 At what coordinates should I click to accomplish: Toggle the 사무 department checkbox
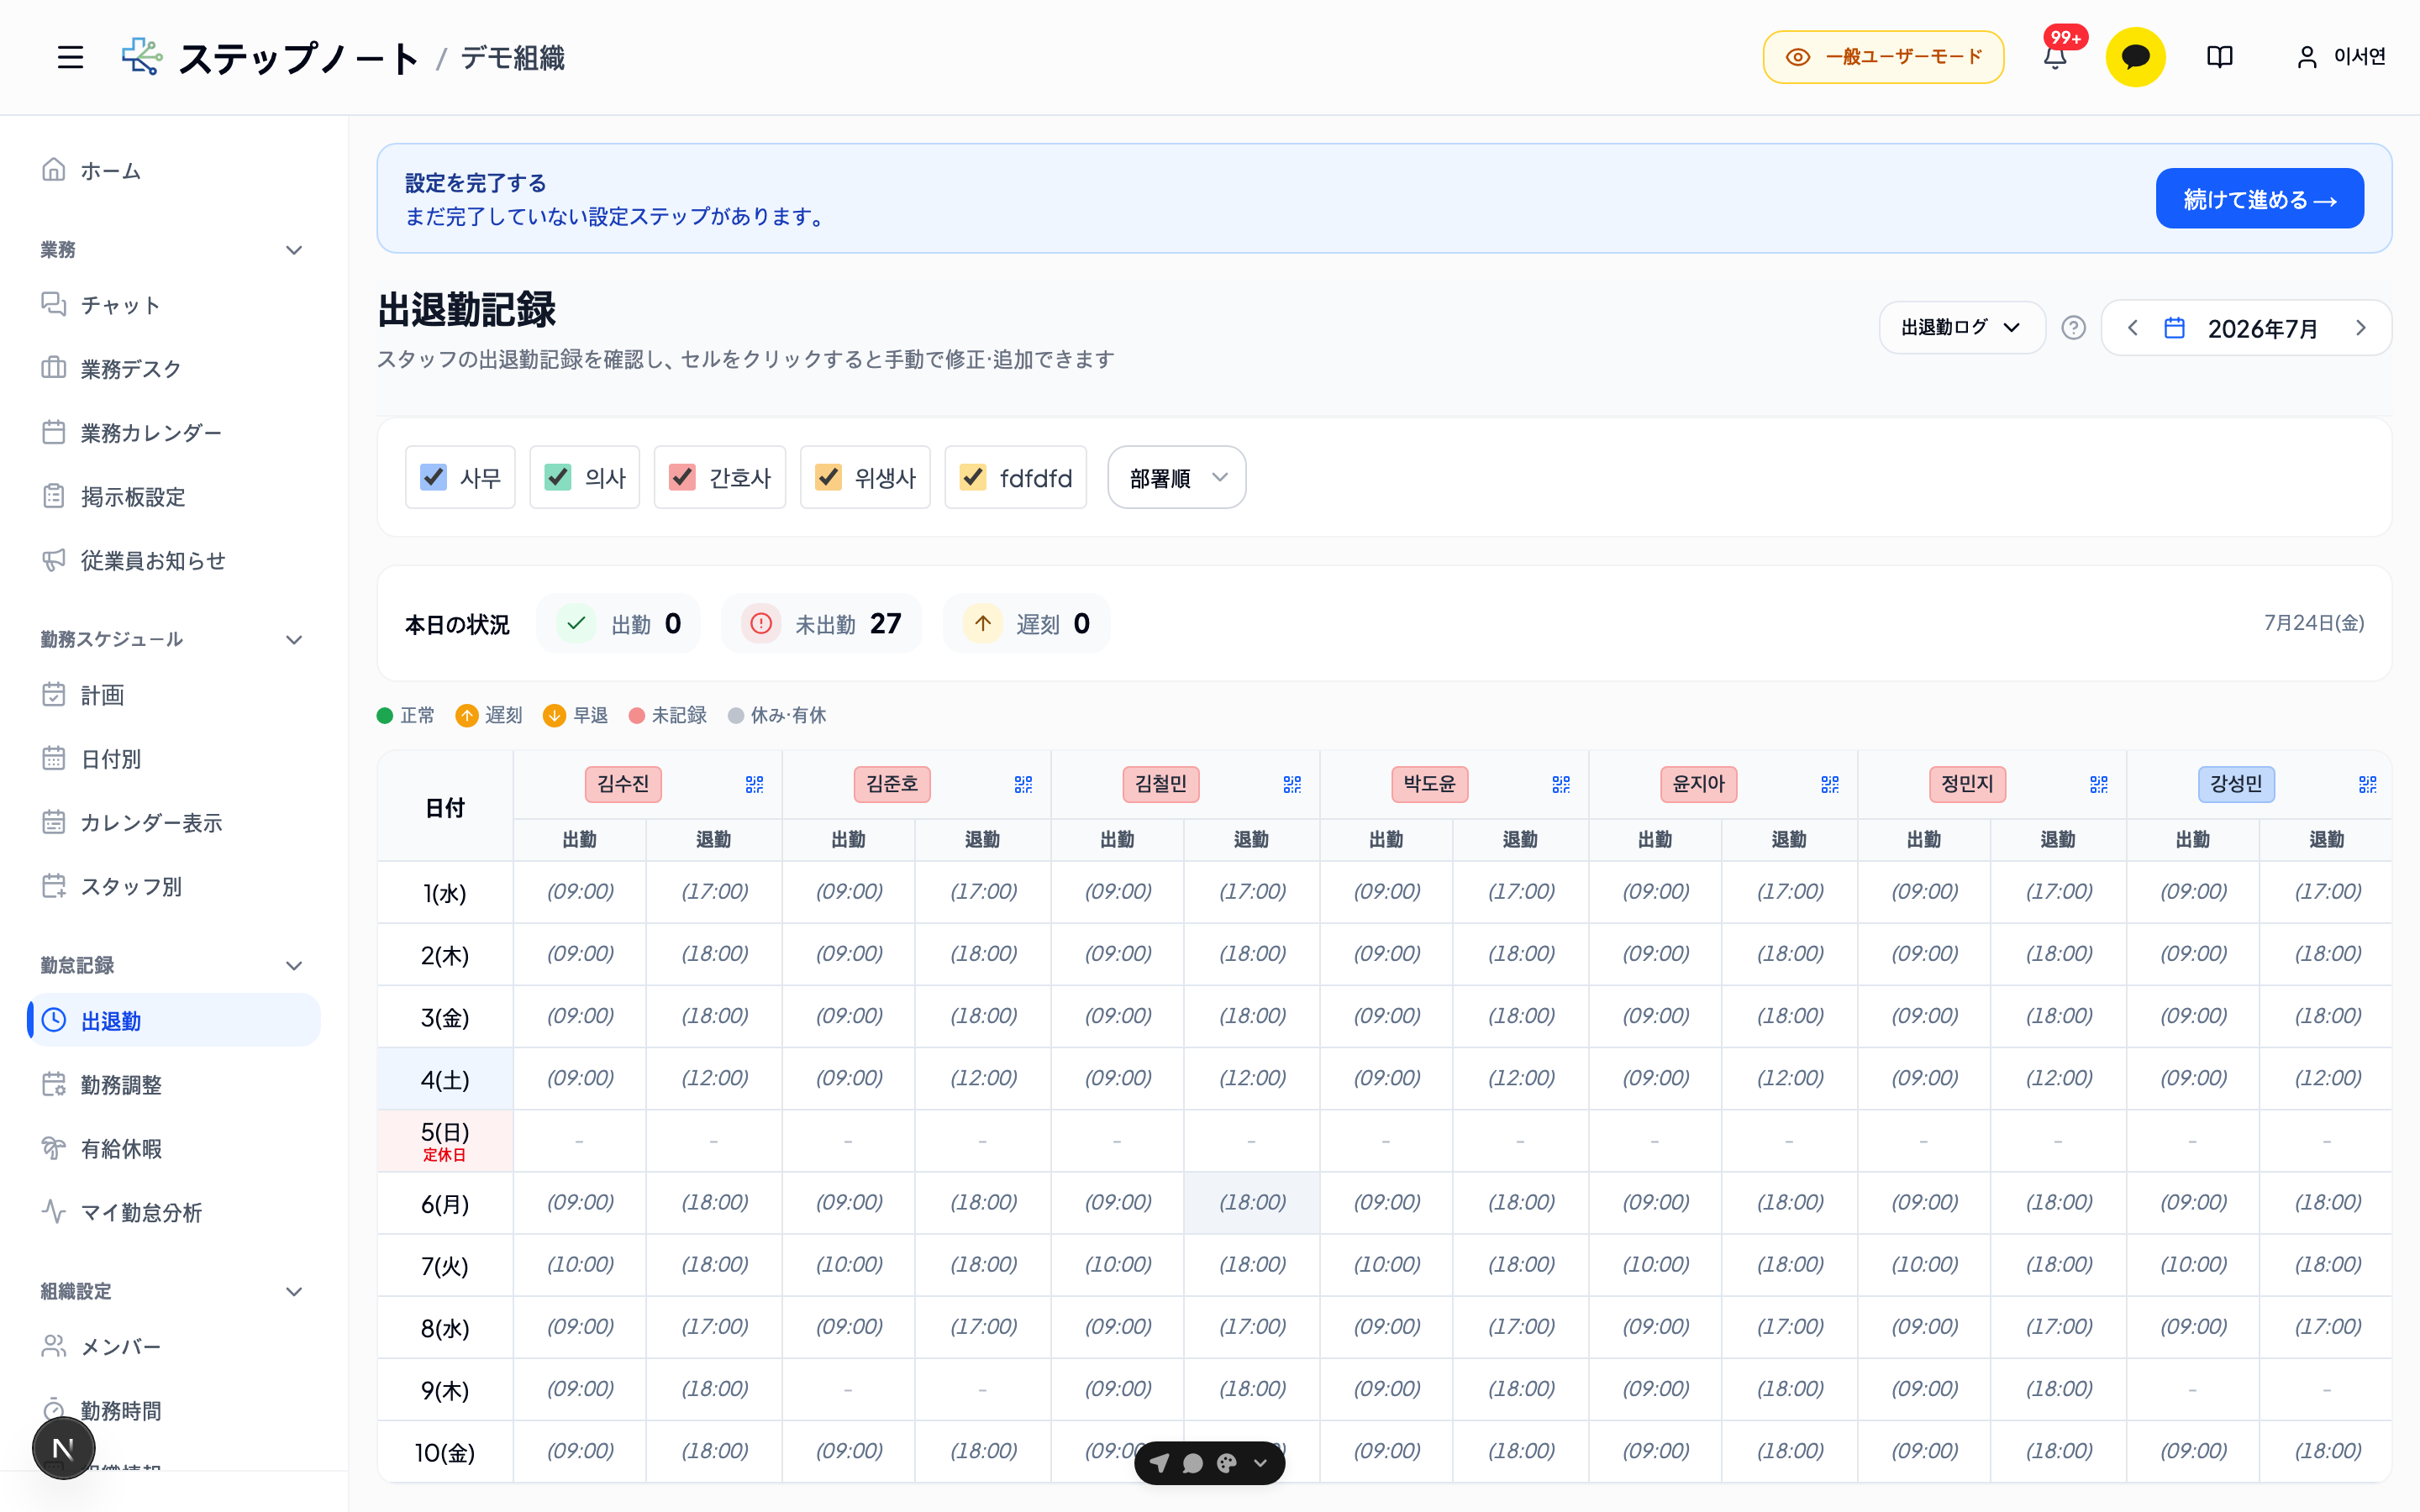click(433, 477)
